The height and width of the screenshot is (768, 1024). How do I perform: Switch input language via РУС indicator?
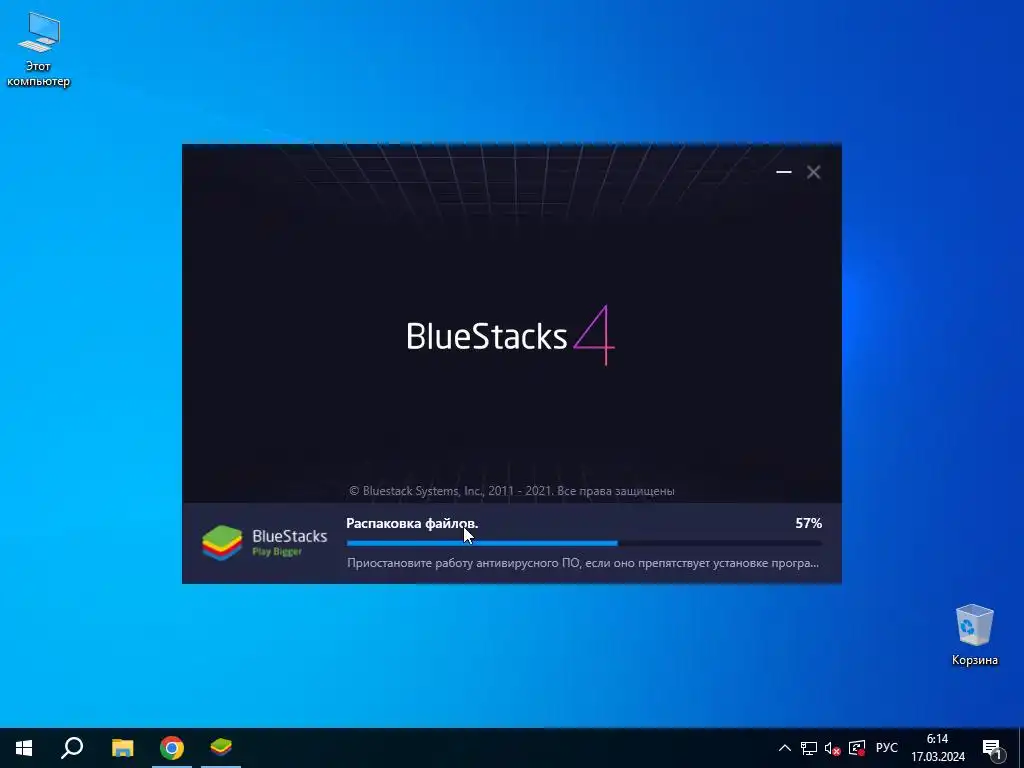pyautogui.click(x=886, y=748)
